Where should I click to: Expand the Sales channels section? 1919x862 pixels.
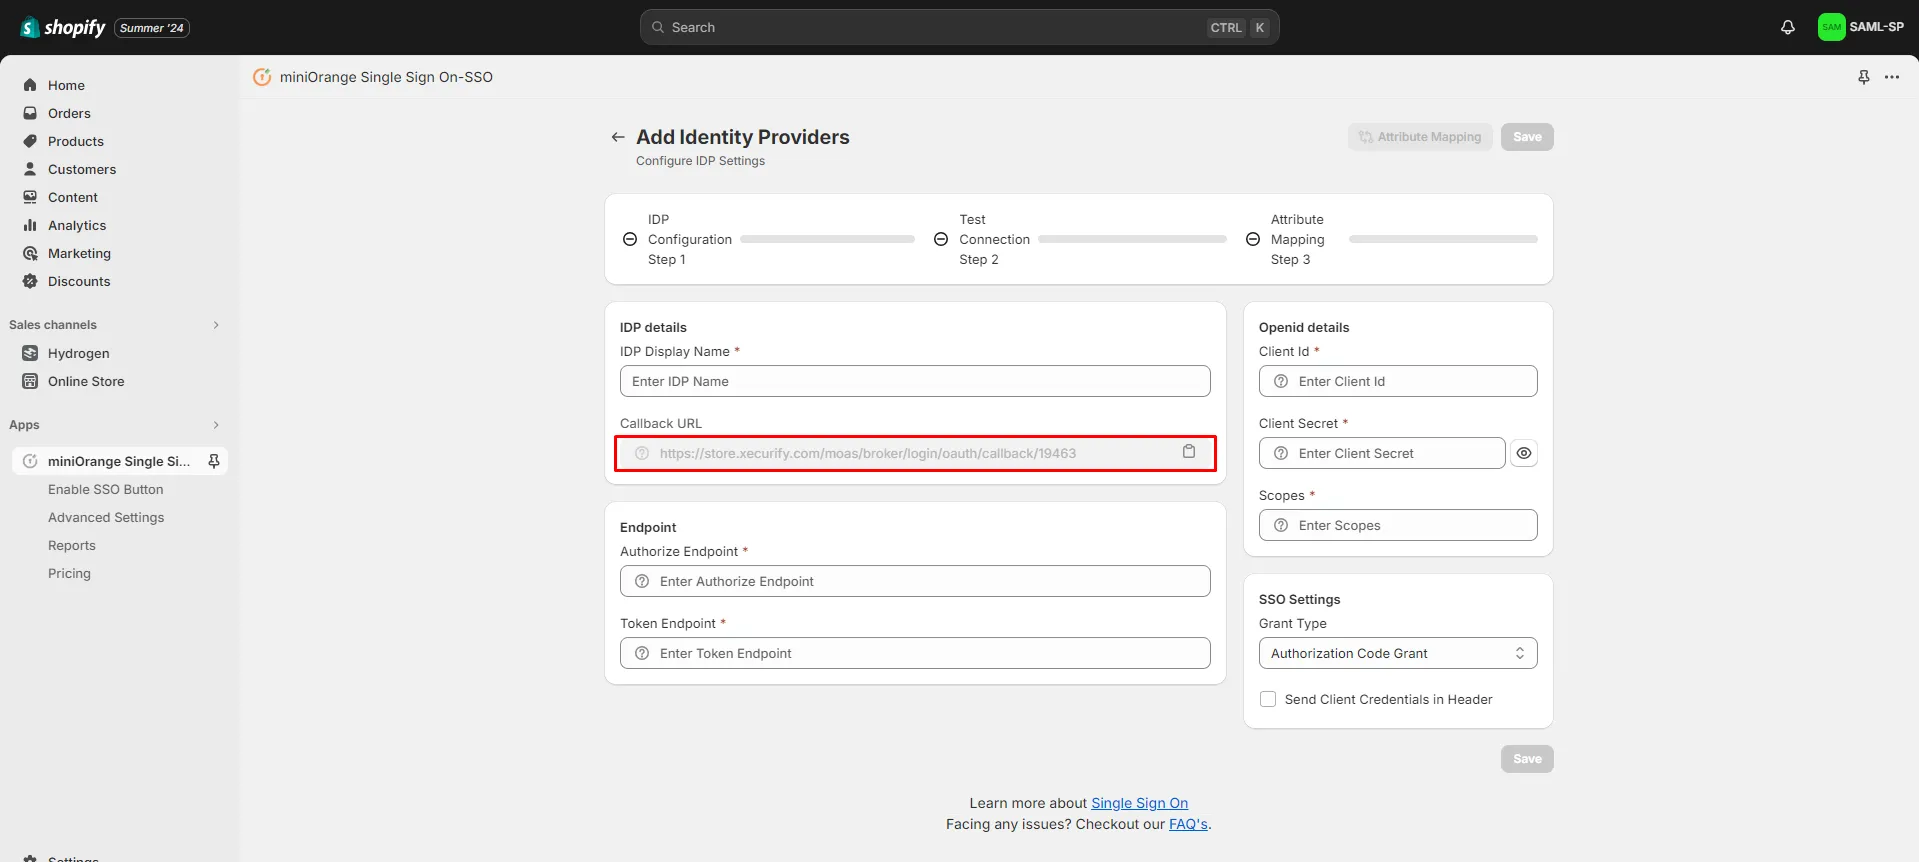216,325
